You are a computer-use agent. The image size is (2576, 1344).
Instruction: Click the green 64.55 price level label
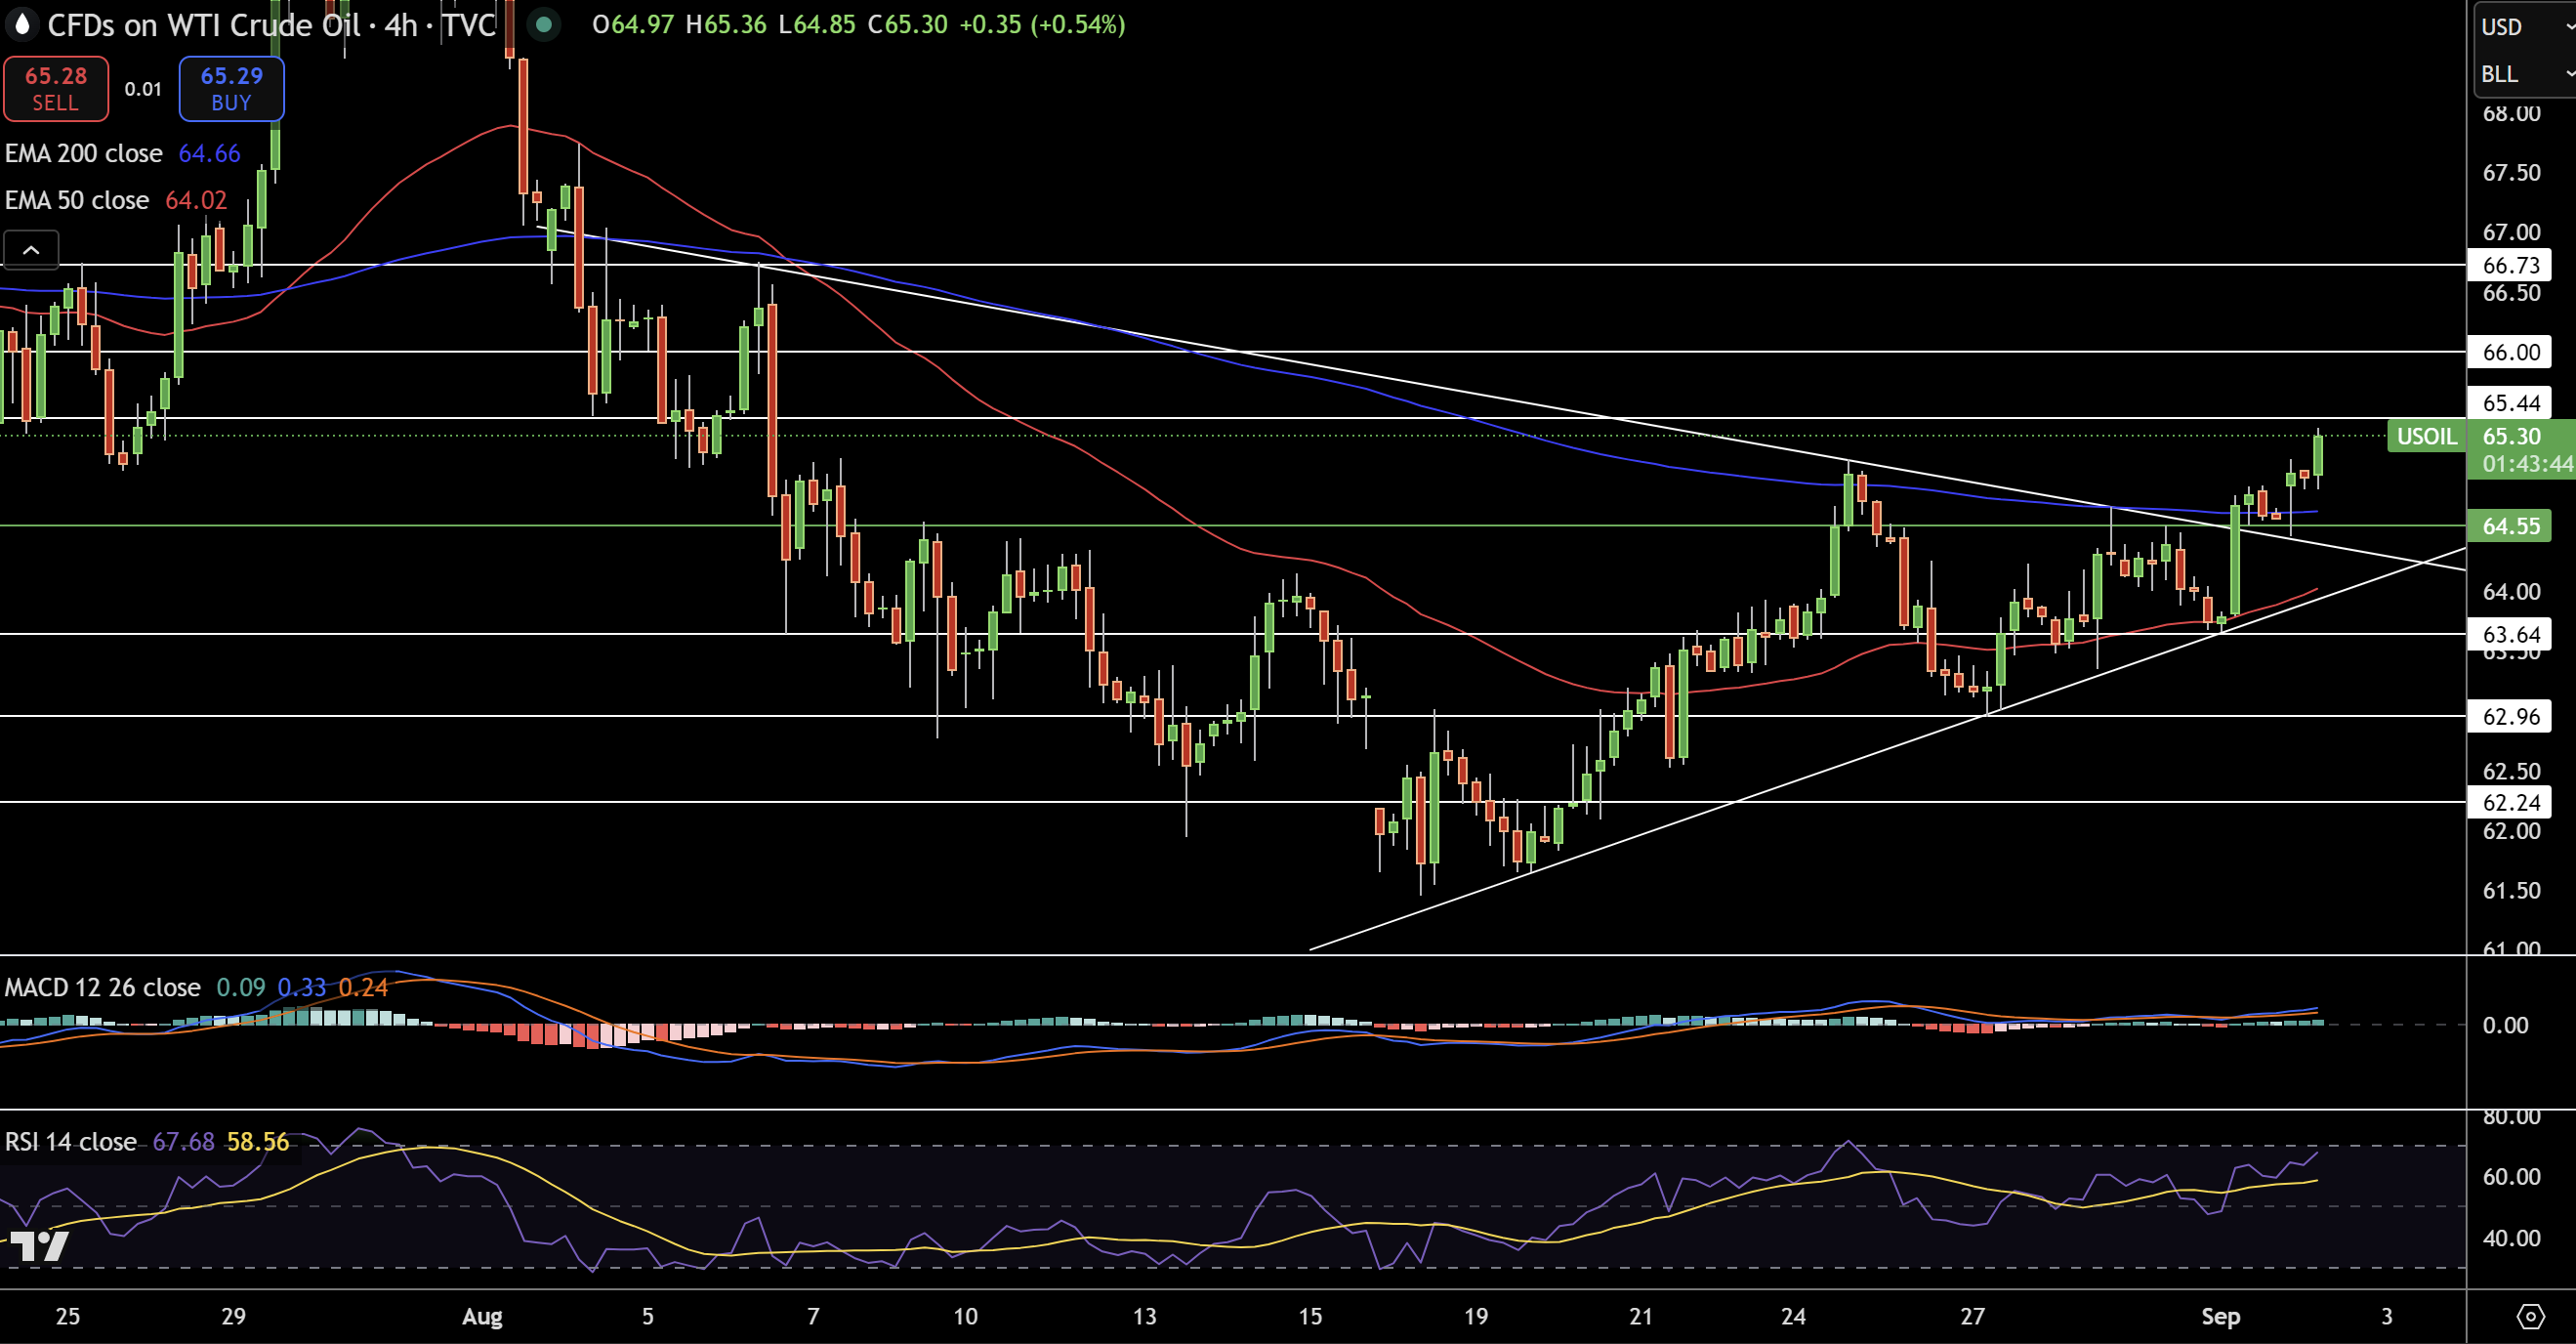click(x=2510, y=526)
